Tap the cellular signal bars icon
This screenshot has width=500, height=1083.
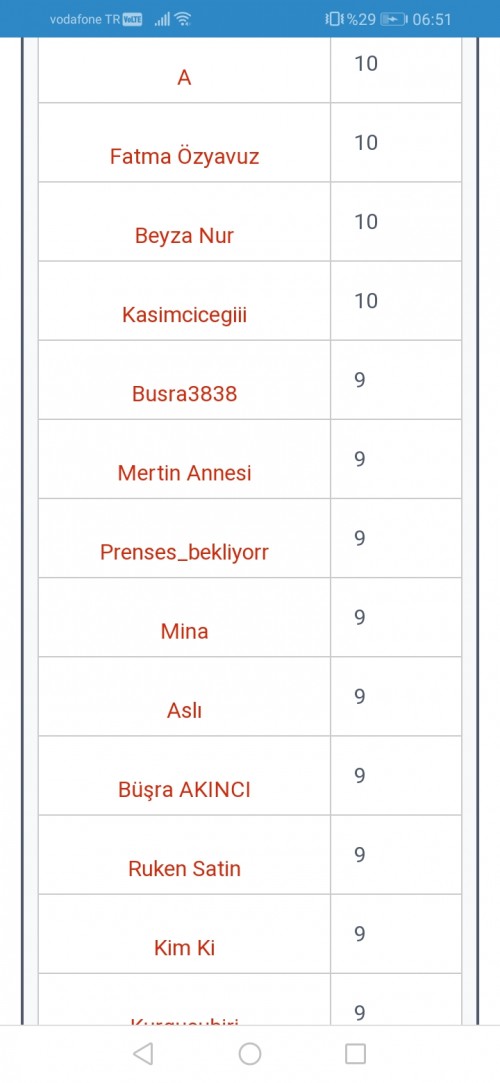click(162, 19)
